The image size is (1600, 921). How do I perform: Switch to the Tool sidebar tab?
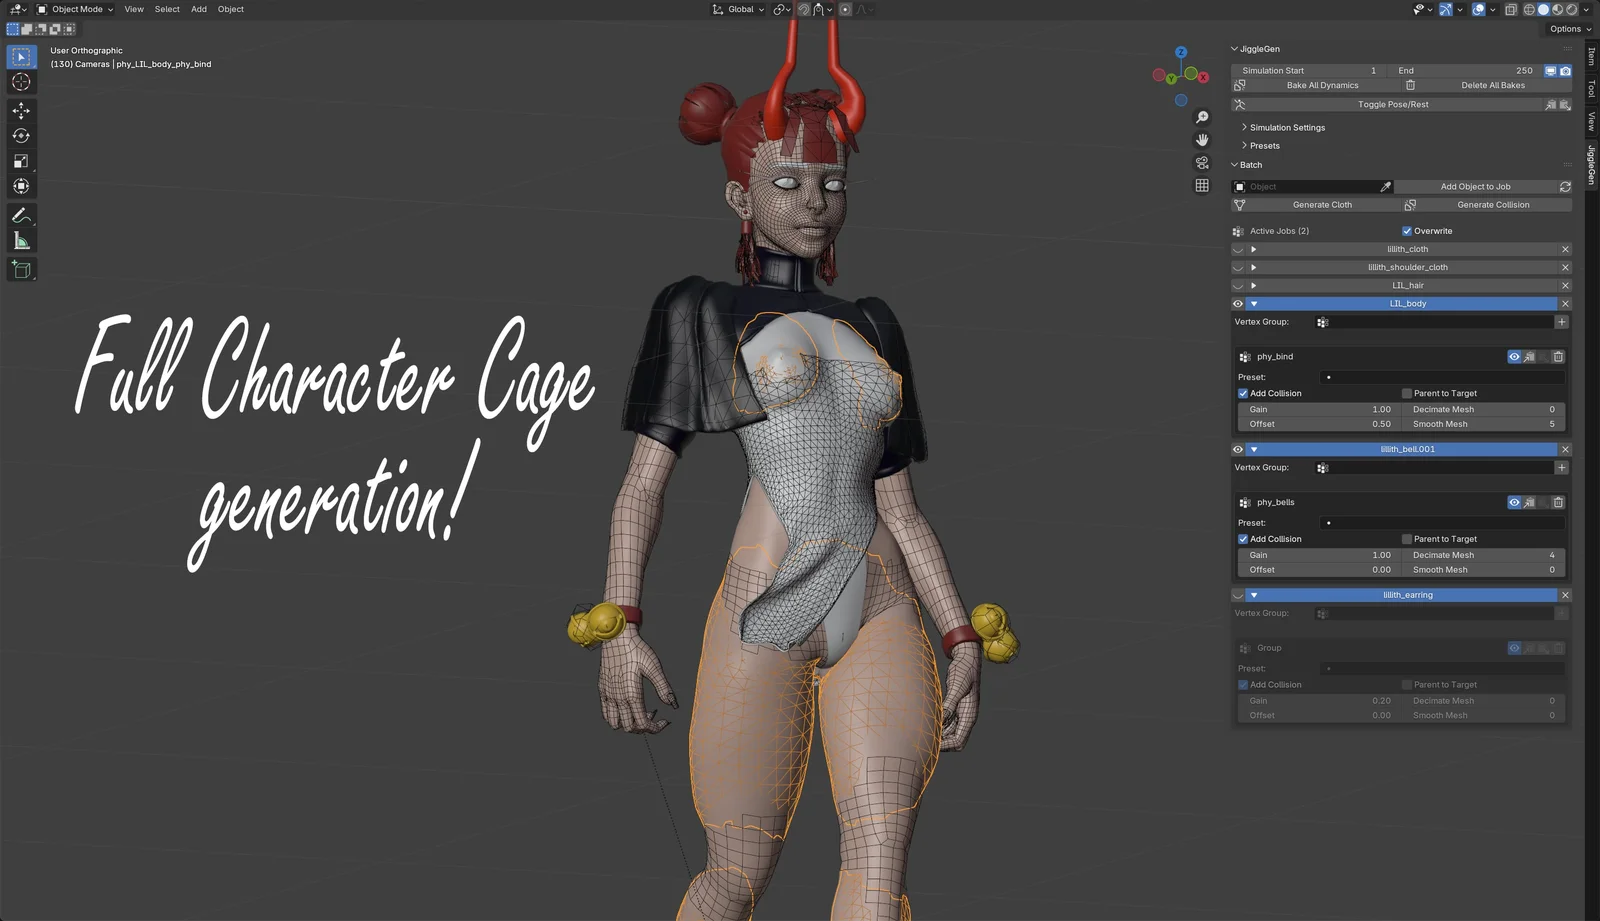[x=1589, y=89]
